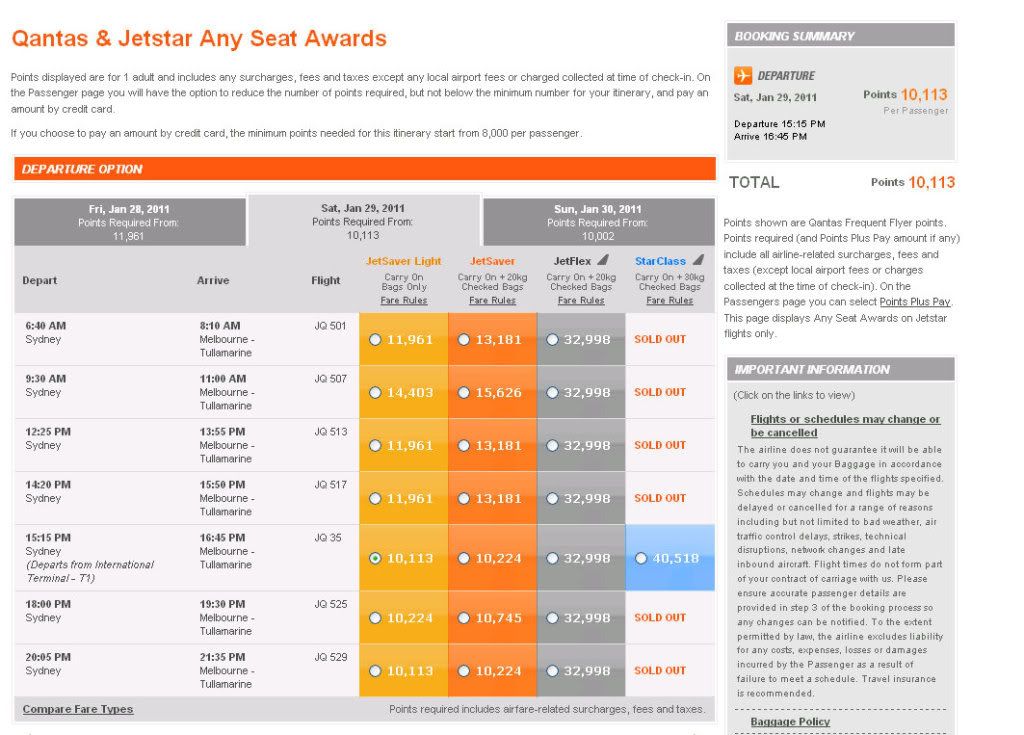Switch to the Sun, Jan 30, 2011 tab
Viewport: 1024px width, 735px height.
[x=598, y=222]
